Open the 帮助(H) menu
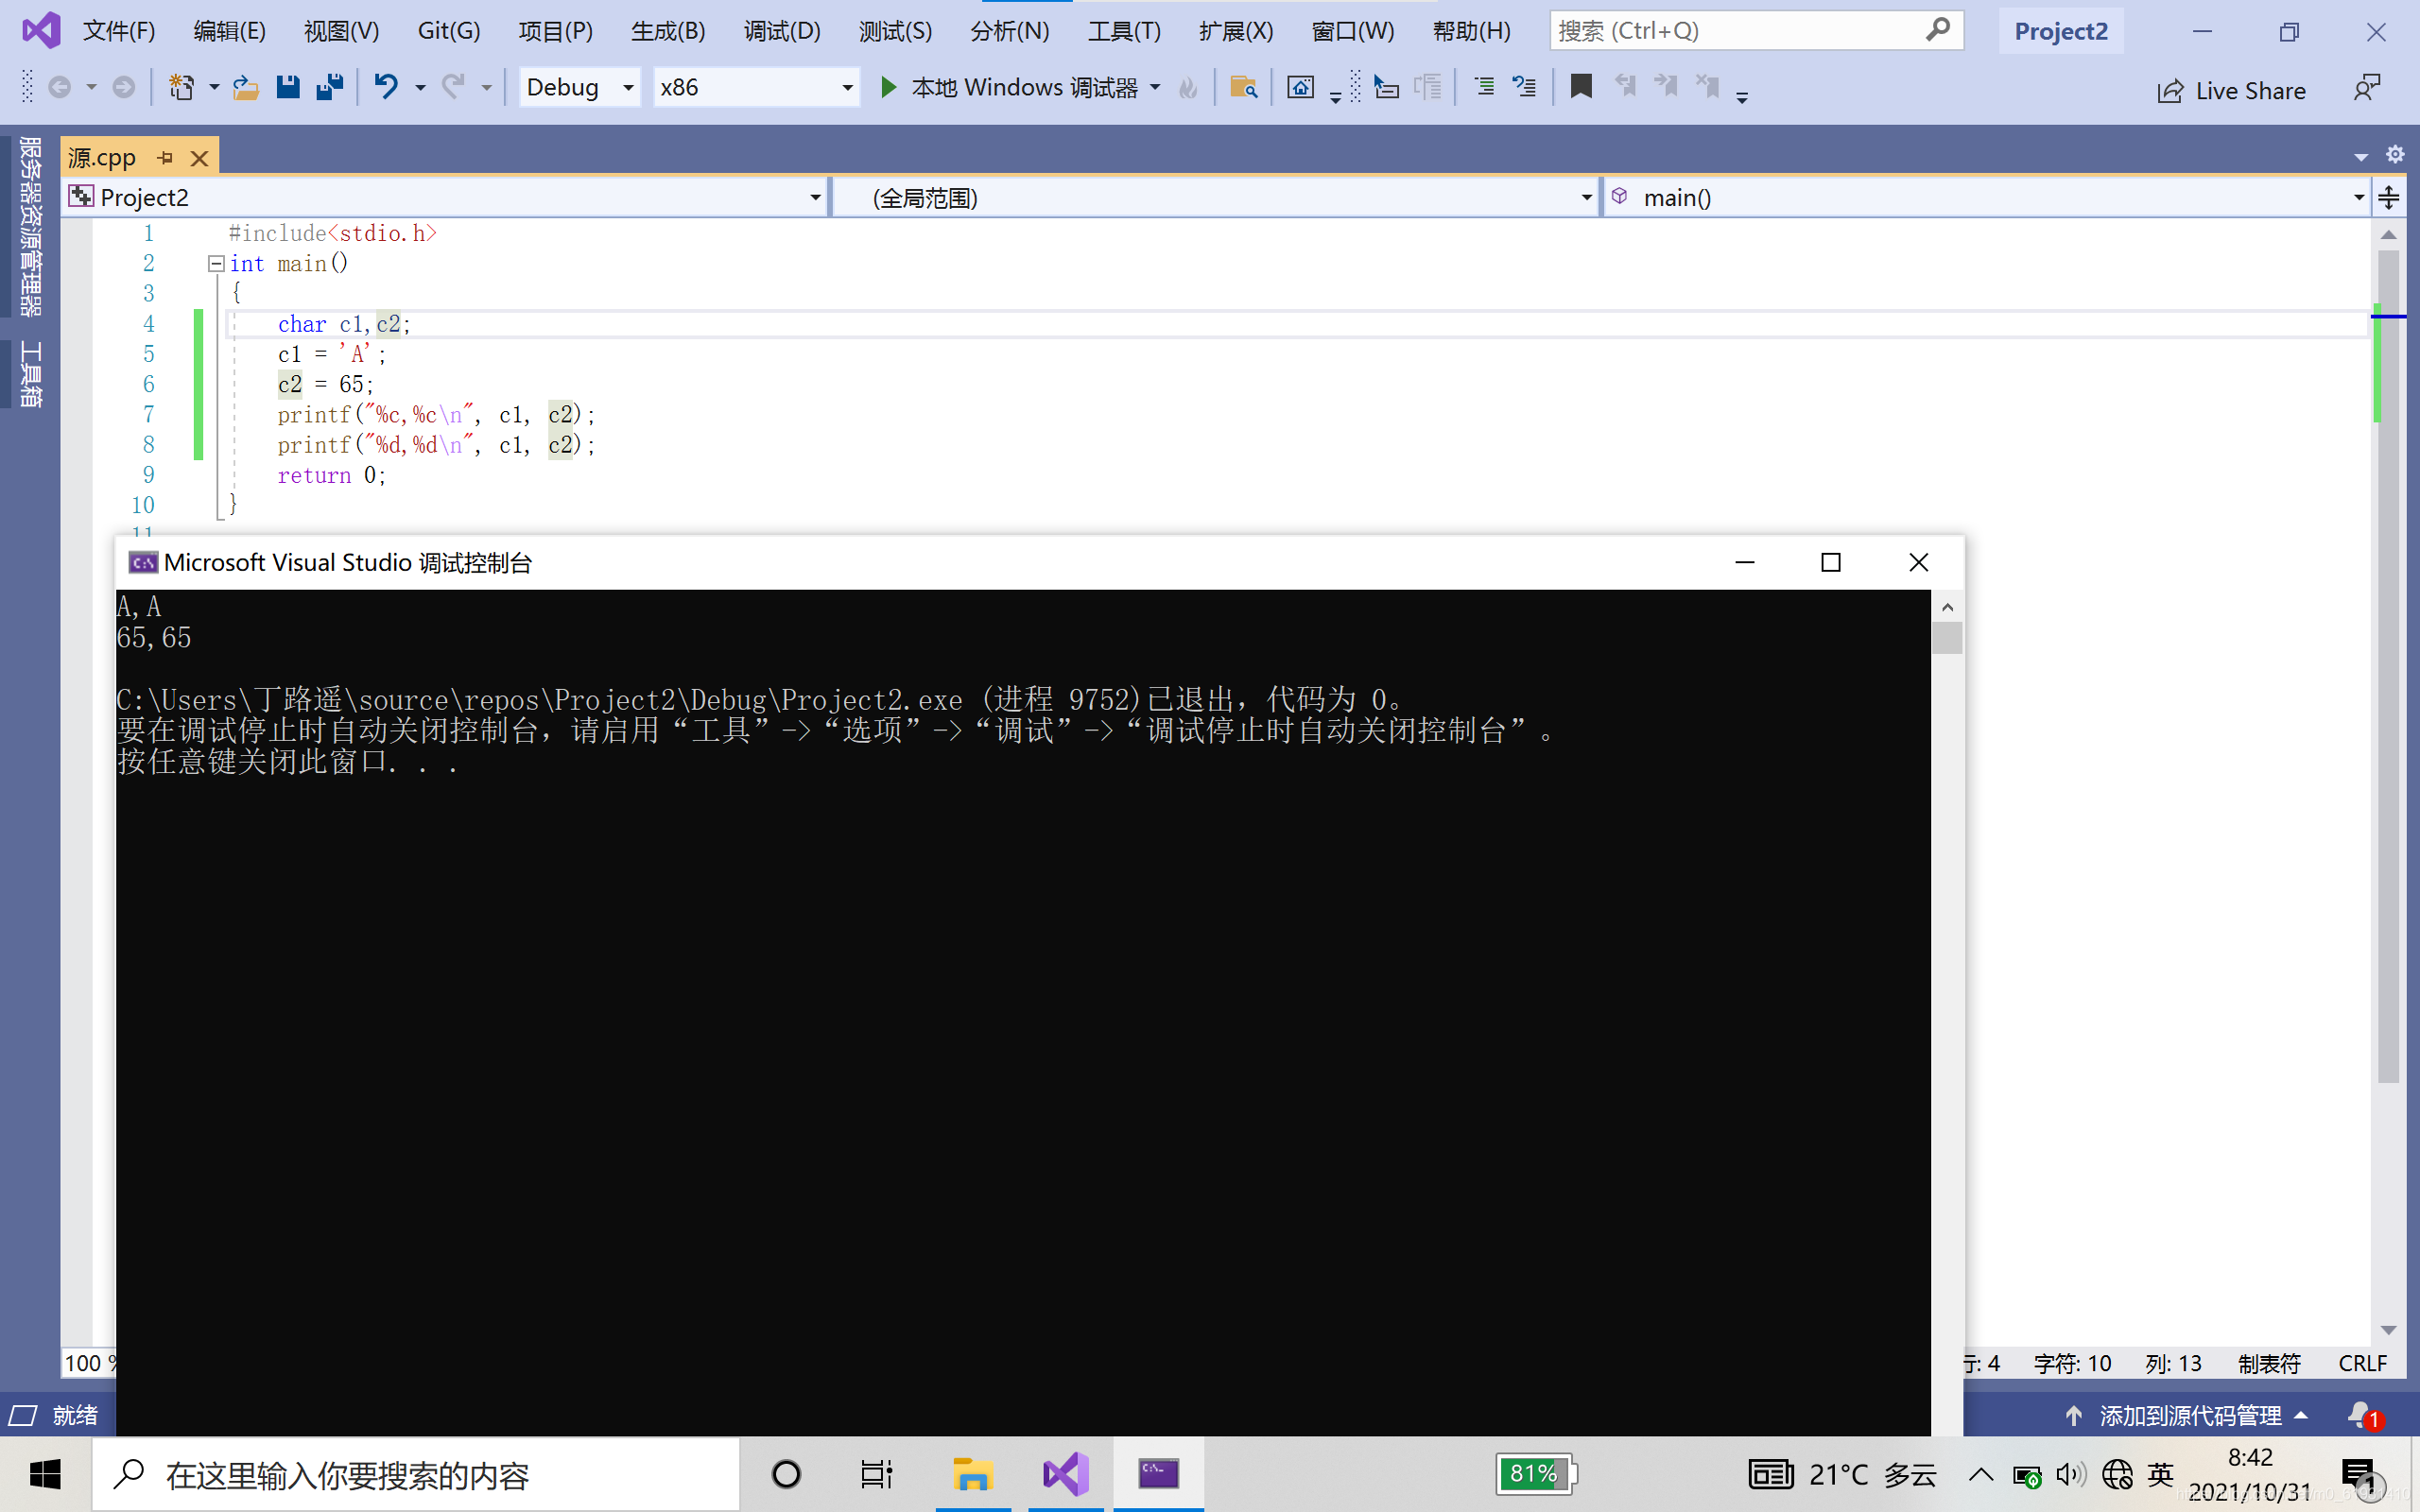Image resolution: width=2420 pixels, height=1512 pixels. 1471,31
